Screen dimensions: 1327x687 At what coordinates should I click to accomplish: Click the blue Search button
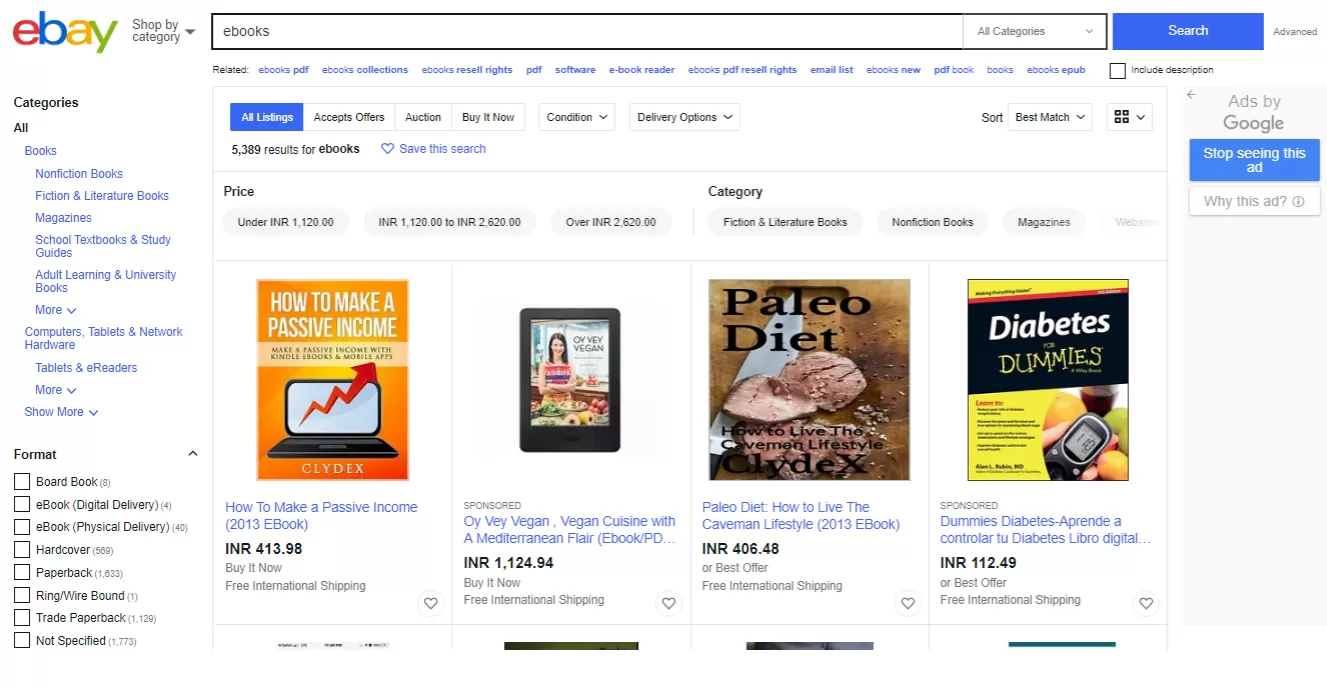coord(1187,31)
